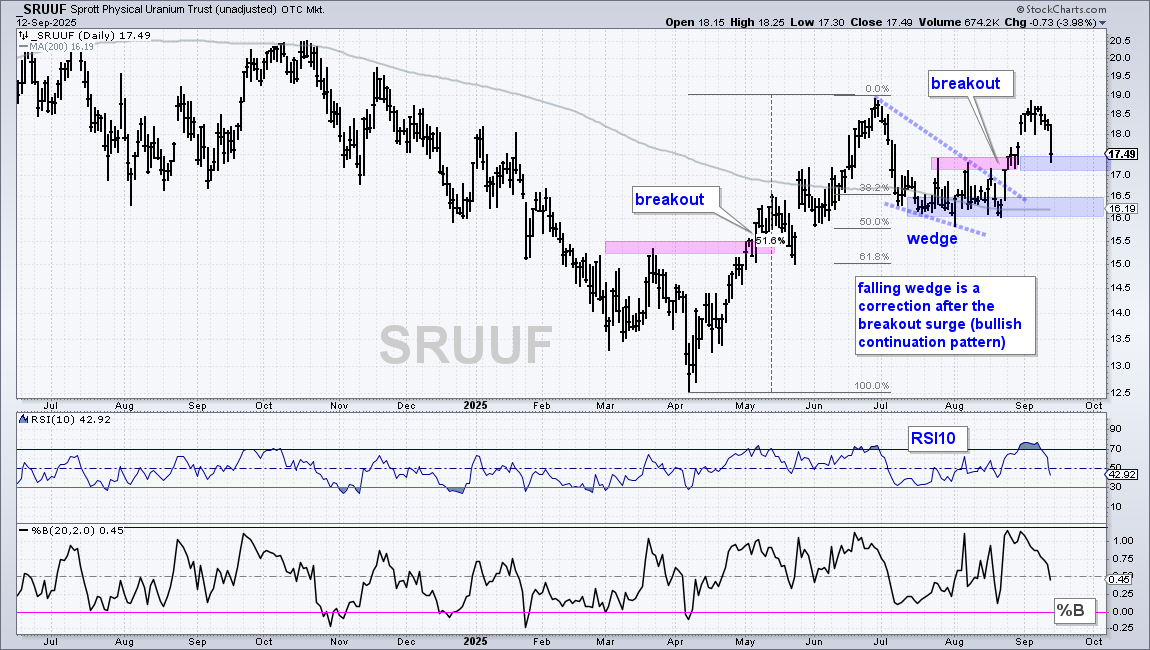The width and height of the screenshot is (1150, 650).
Task: Click the 70 label on the RSI axis
Action: 1116,449
